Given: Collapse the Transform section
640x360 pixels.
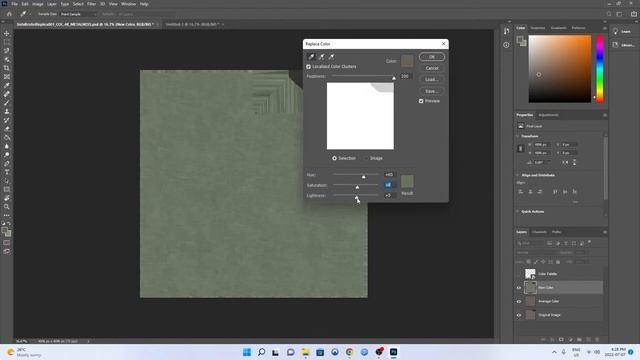Looking at the screenshot, I should (x=518, y=136).
